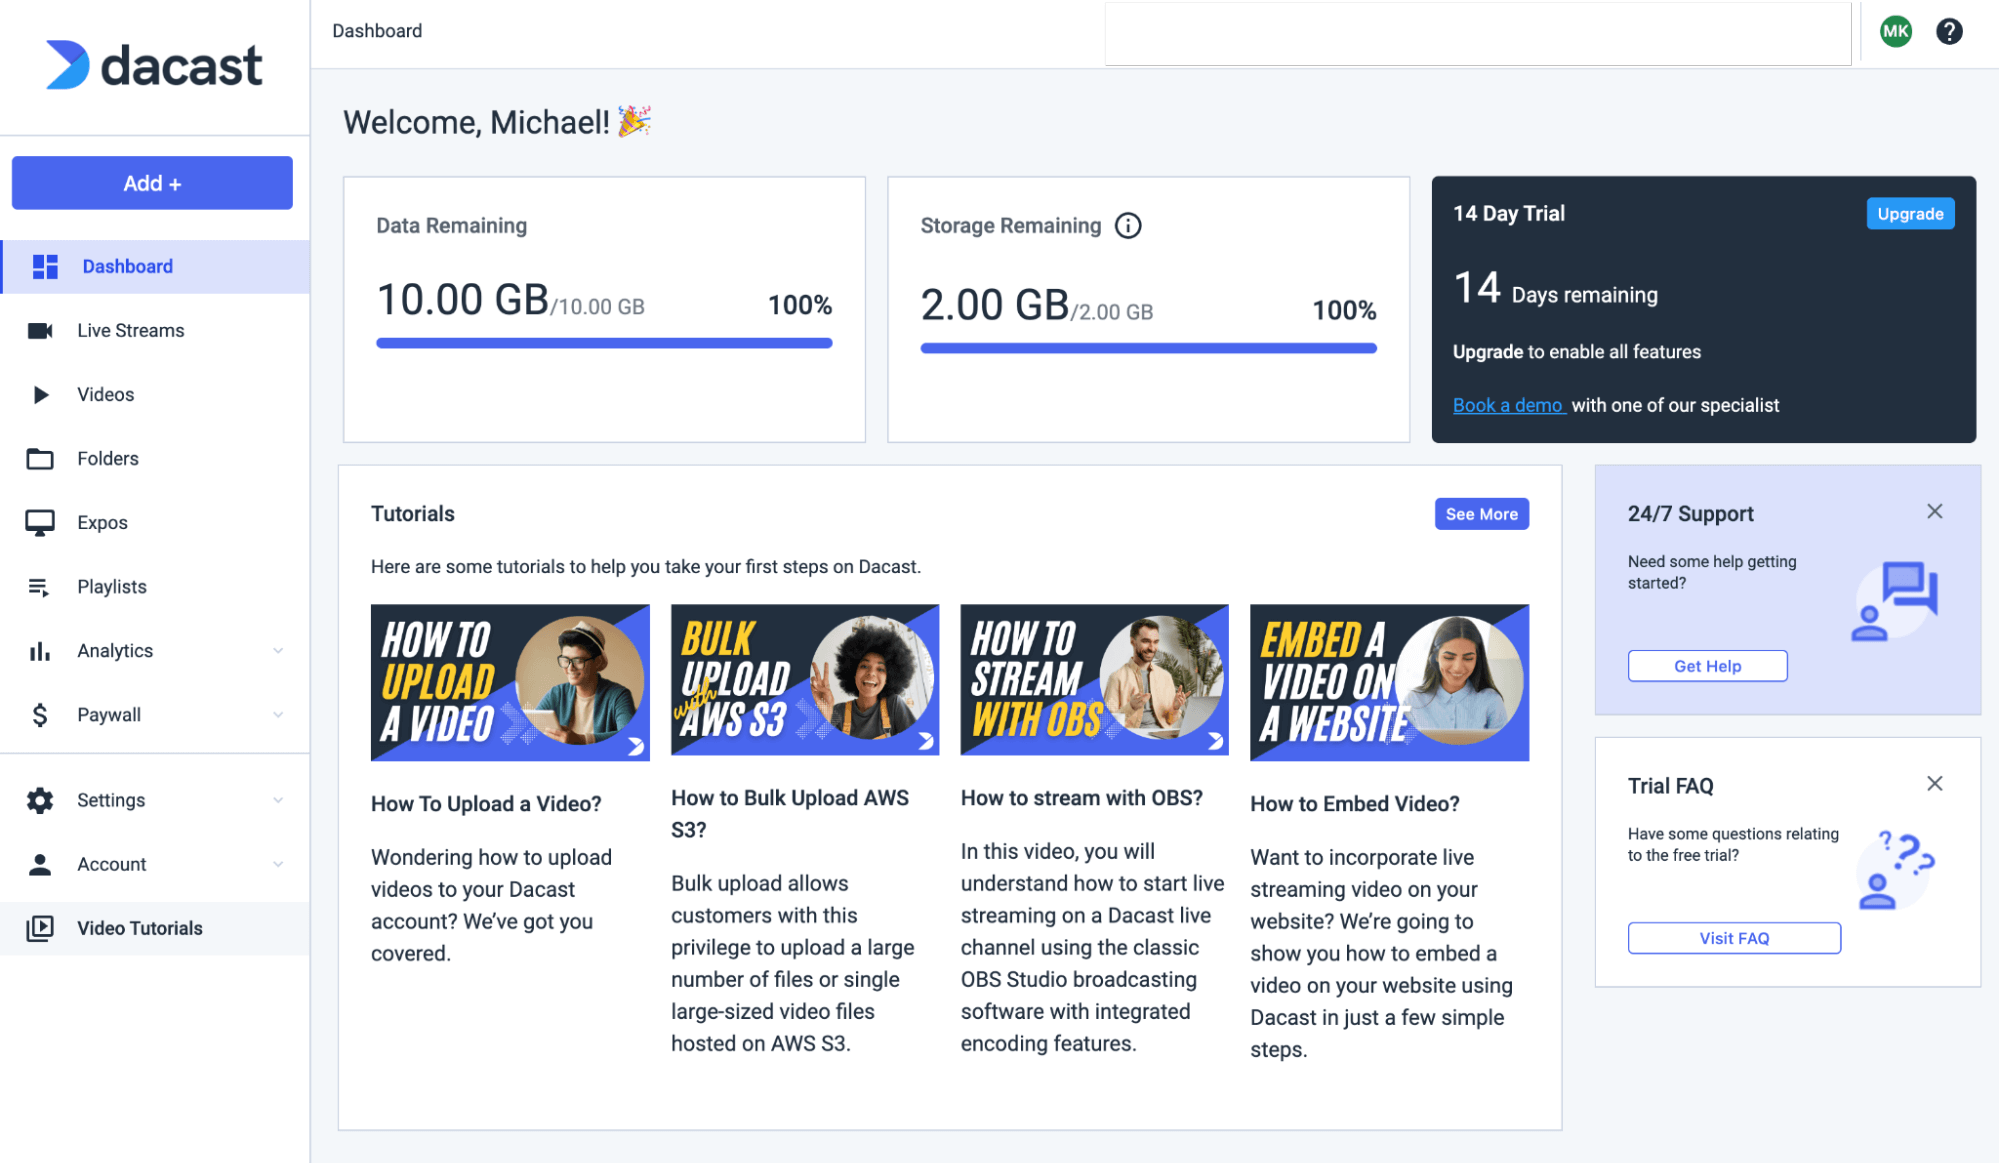
Task: Click the Video Tutorials sidebar icon
Action: coord(40,928)
